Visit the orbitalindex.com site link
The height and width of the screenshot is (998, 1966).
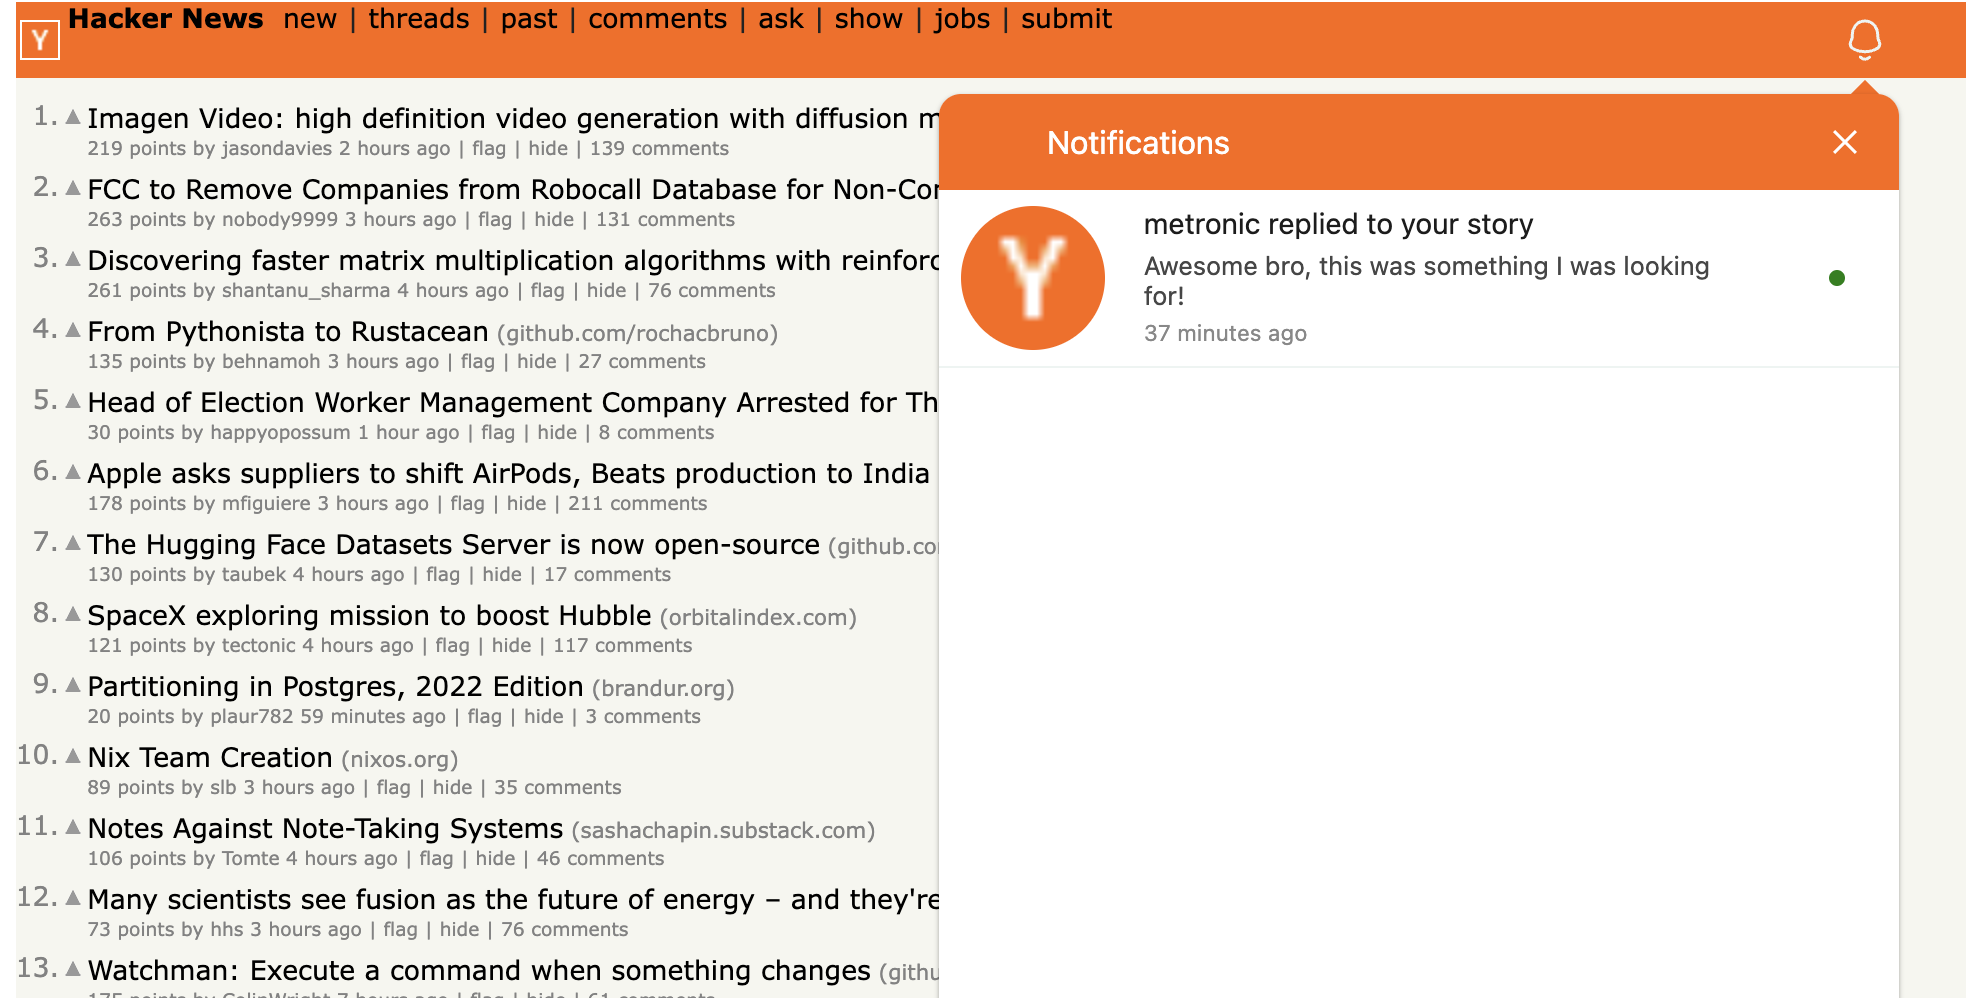click(758, 617)
